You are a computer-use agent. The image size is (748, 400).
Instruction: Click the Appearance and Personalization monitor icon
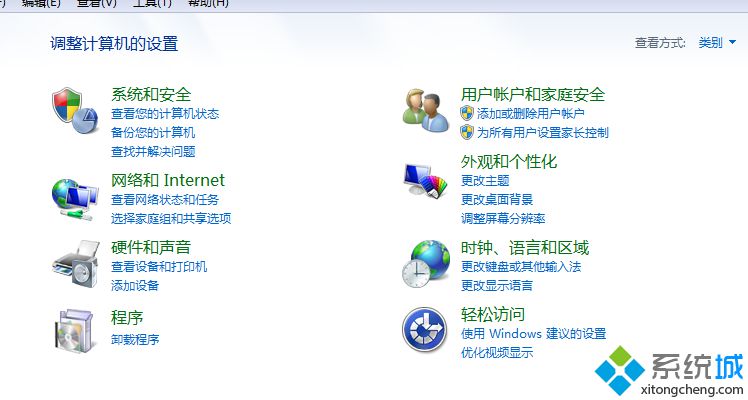425,180
